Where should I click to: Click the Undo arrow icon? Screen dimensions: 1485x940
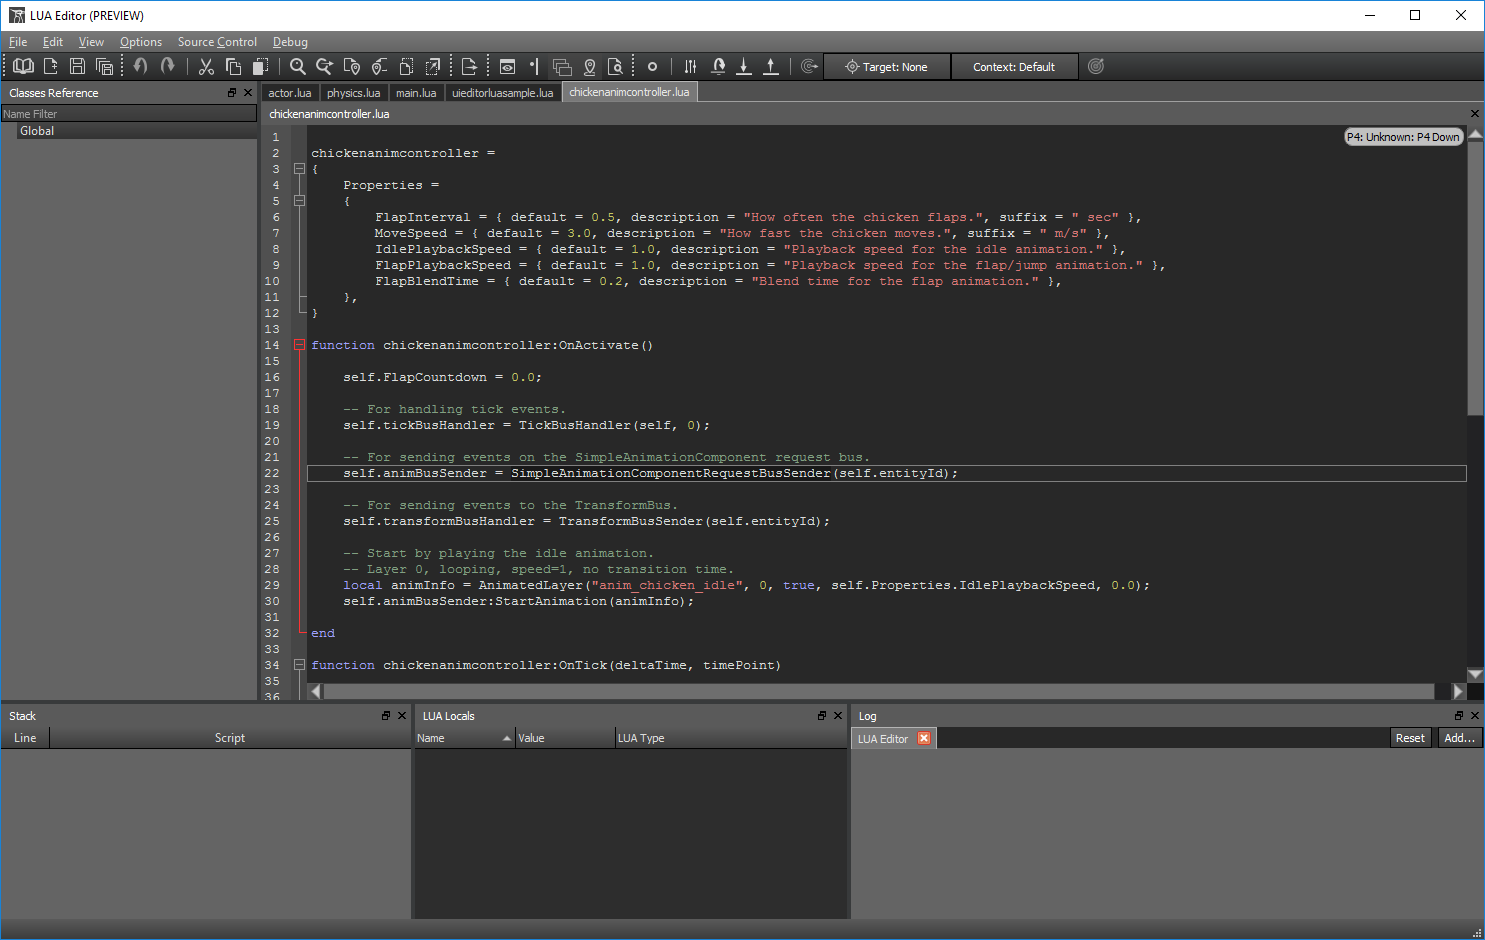click(x=141, y=67)
